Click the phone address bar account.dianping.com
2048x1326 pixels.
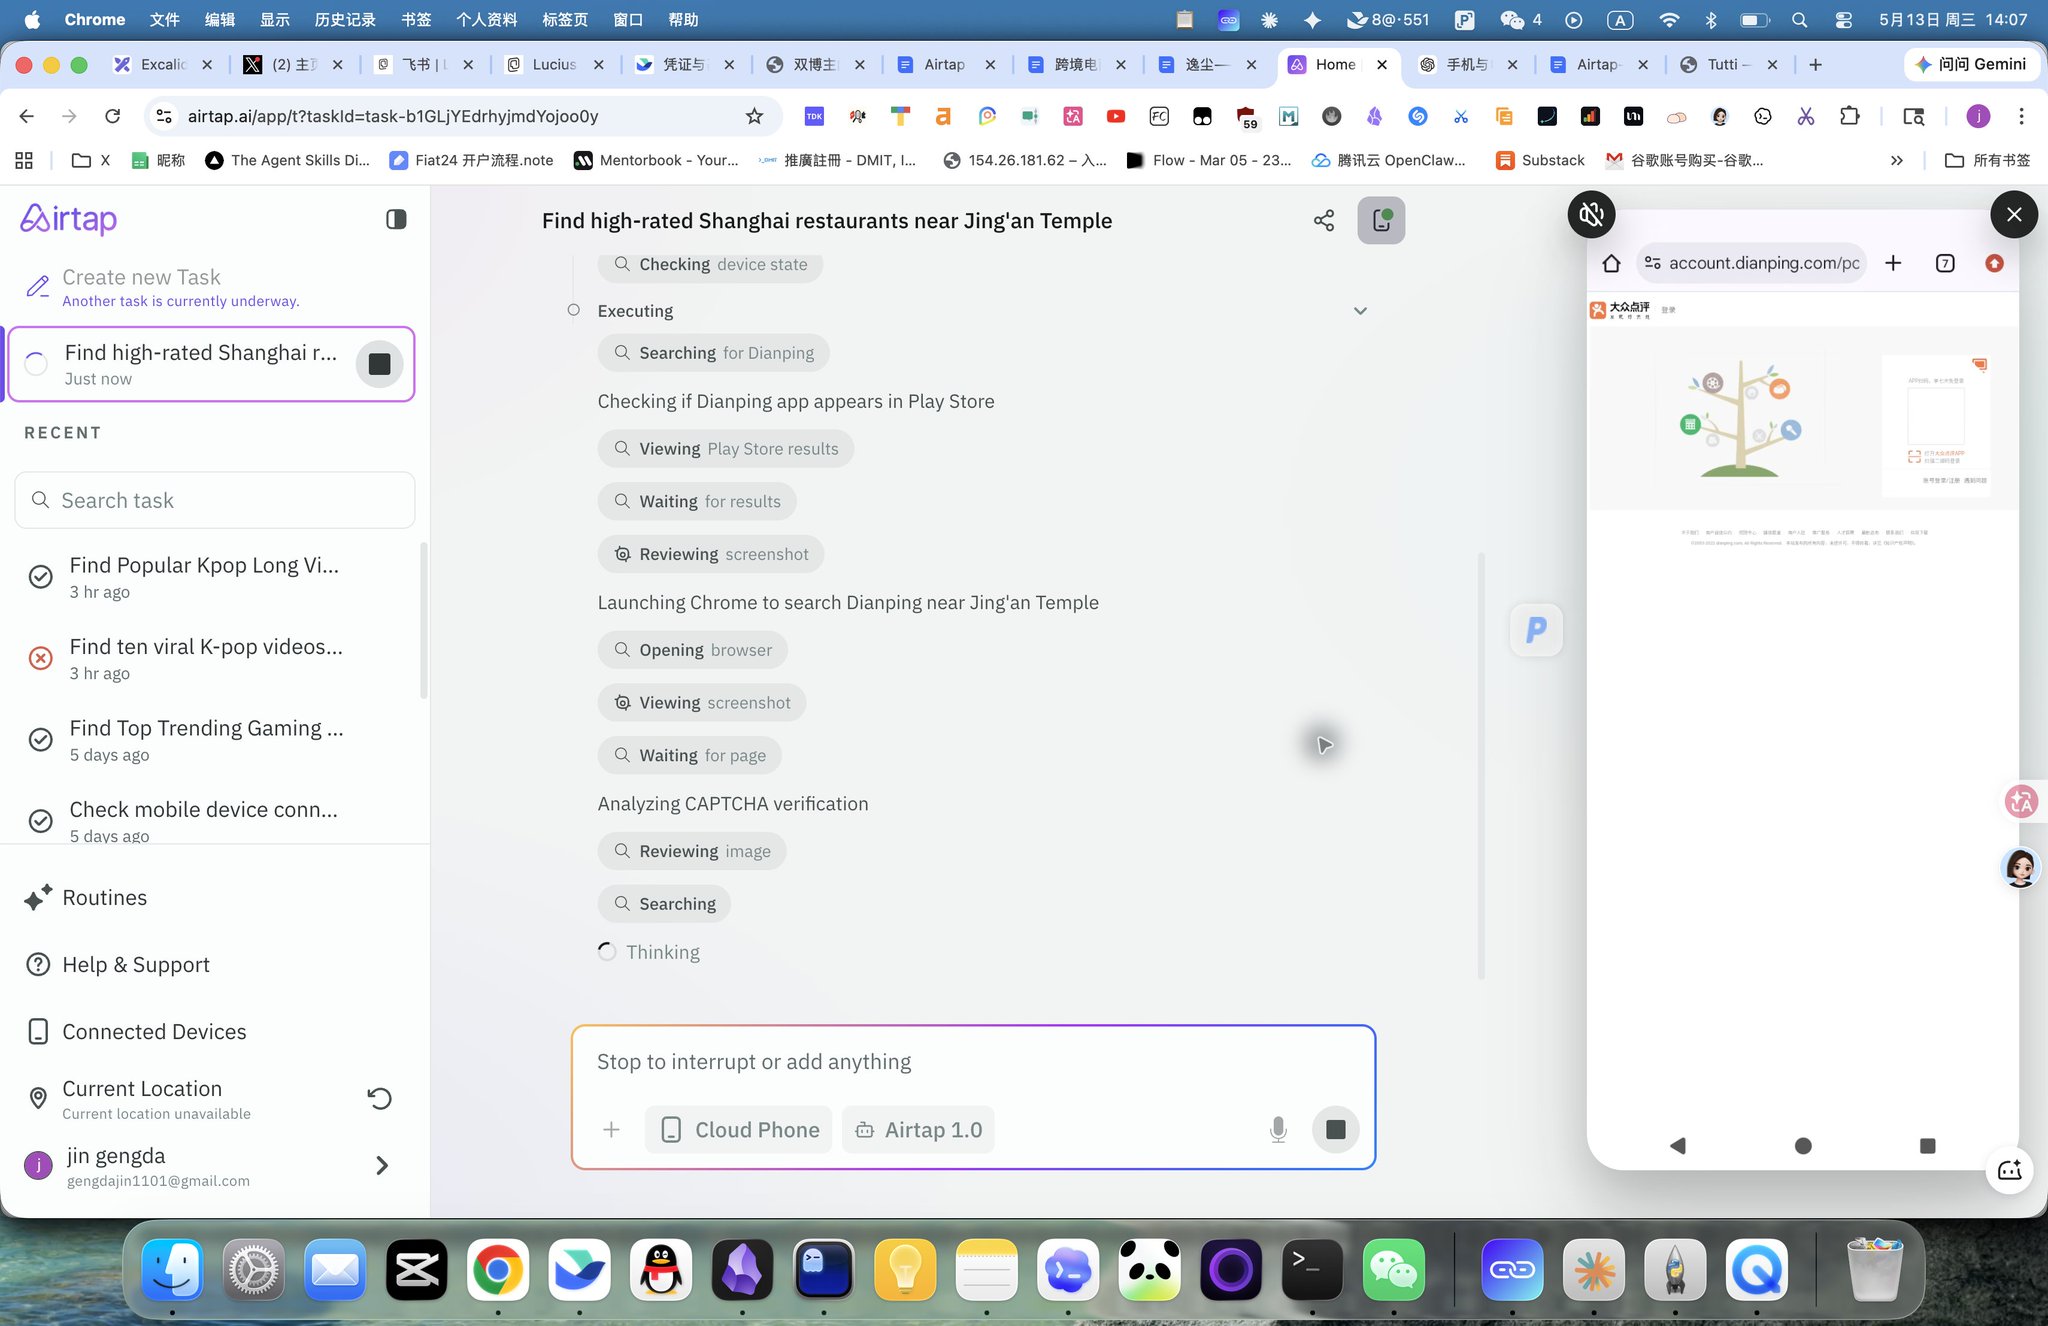click(x=1752, y=263)
